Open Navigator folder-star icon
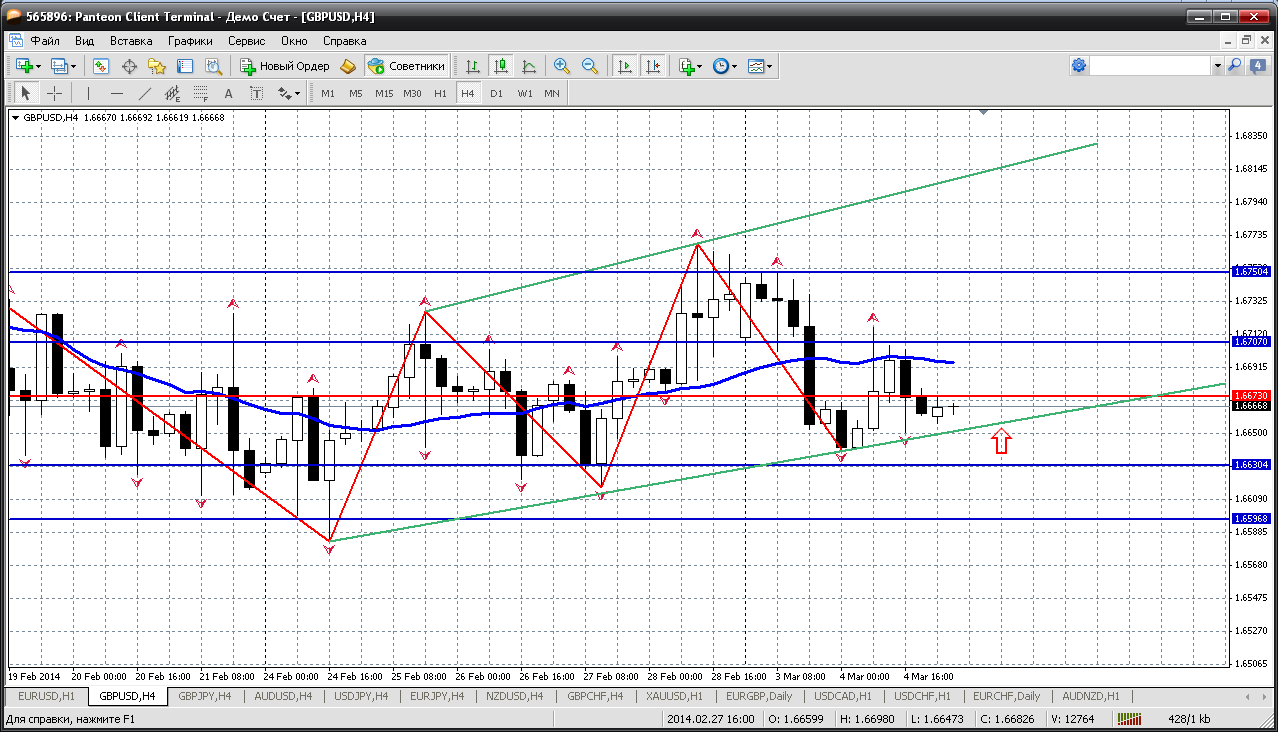The image size is (1278, 732). click(x=157, y=66)
